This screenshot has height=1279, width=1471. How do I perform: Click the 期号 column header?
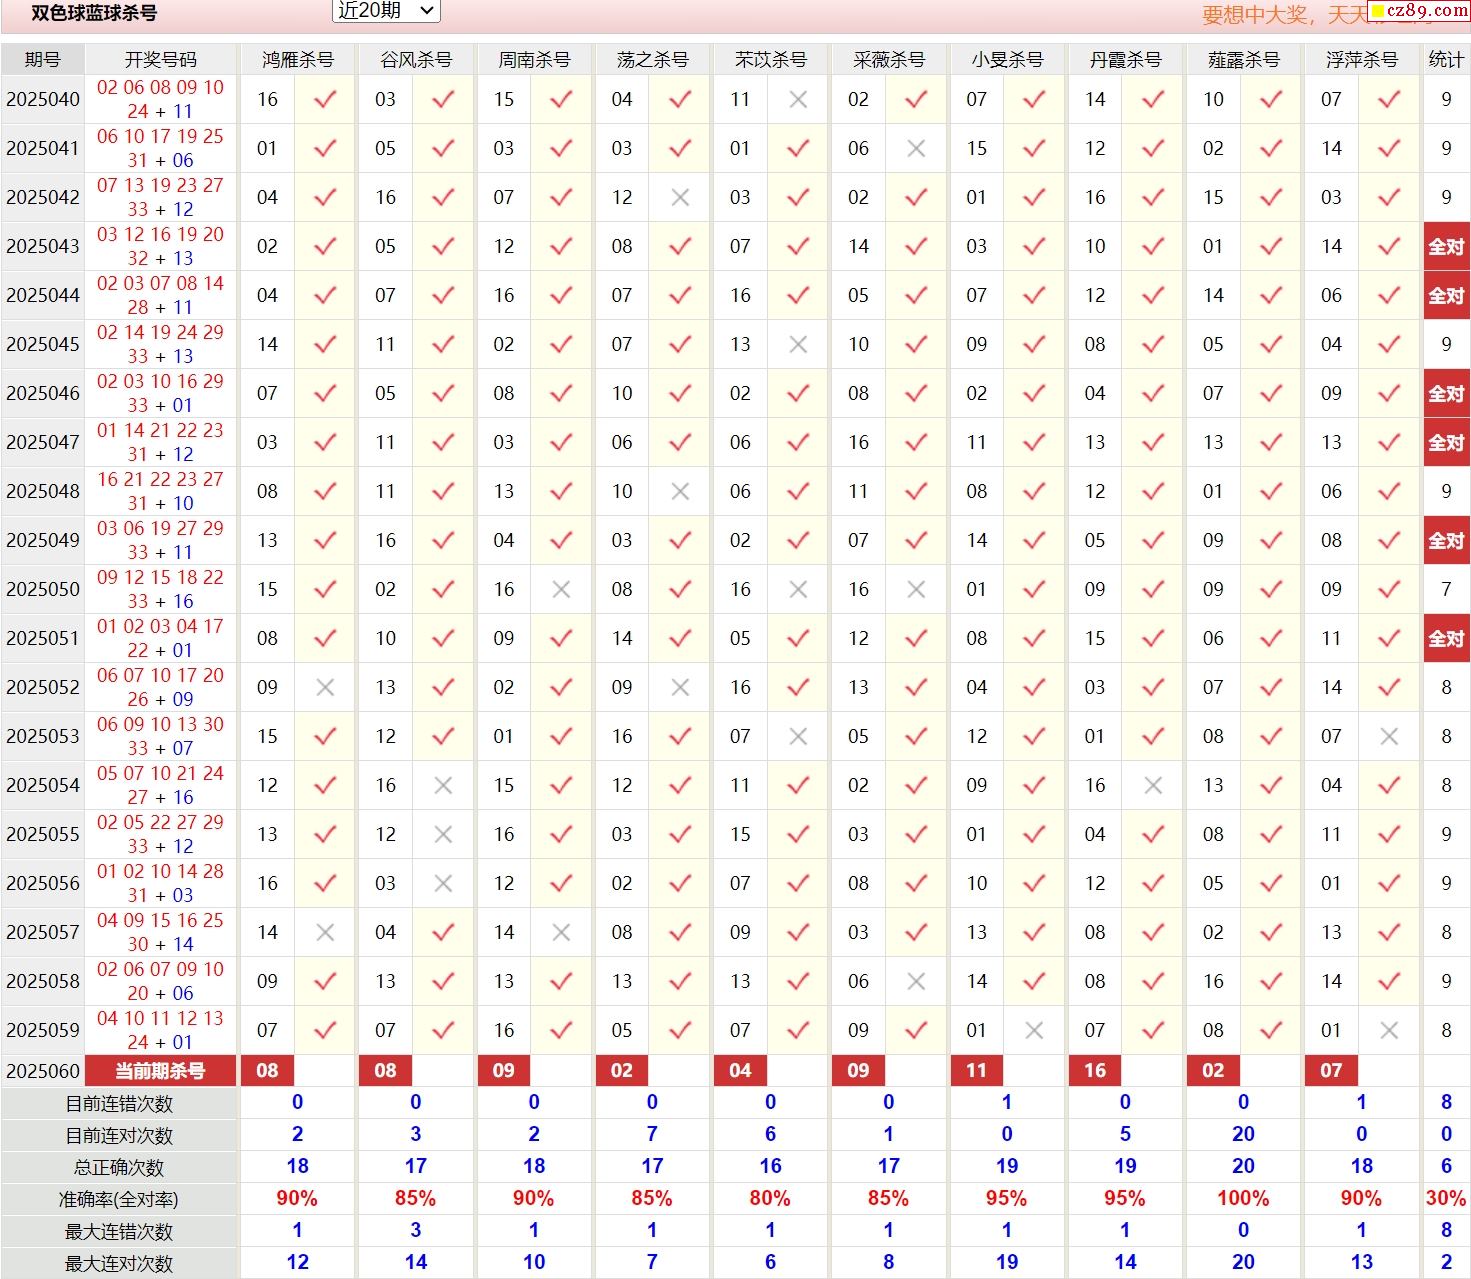click(x=42, y=60)
